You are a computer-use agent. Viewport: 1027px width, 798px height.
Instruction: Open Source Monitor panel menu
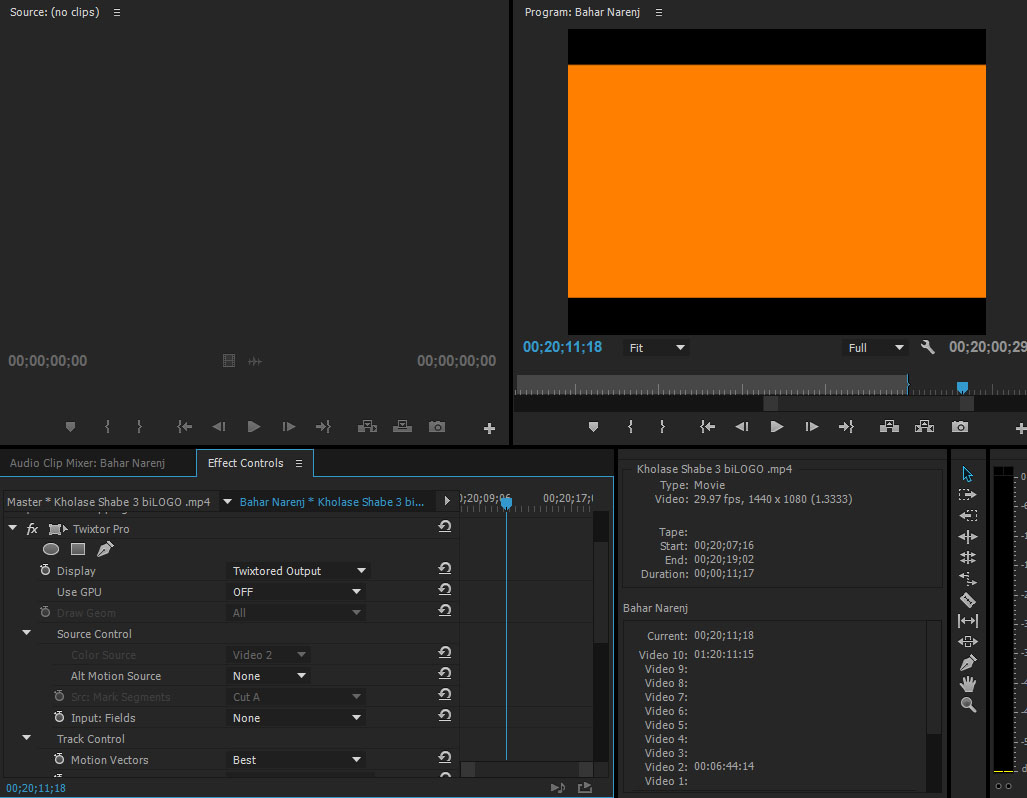(117, 12)
